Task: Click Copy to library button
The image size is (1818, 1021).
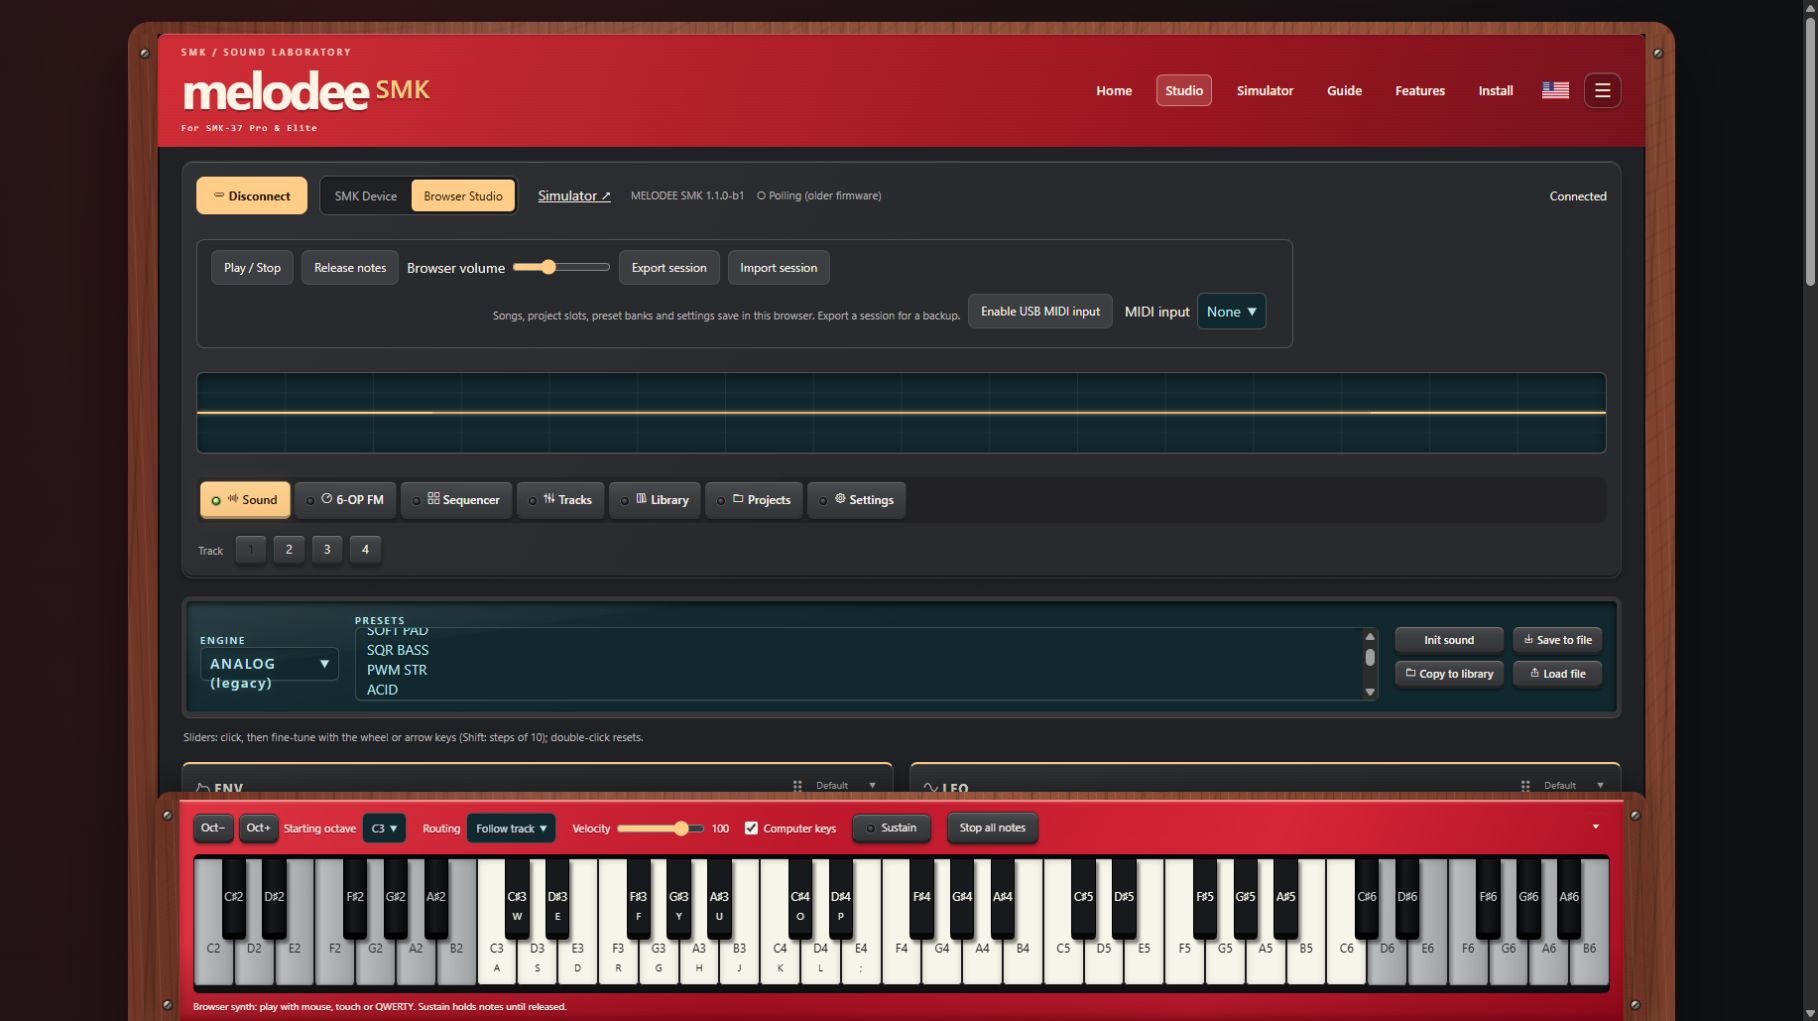Action: click(1449, 674)
